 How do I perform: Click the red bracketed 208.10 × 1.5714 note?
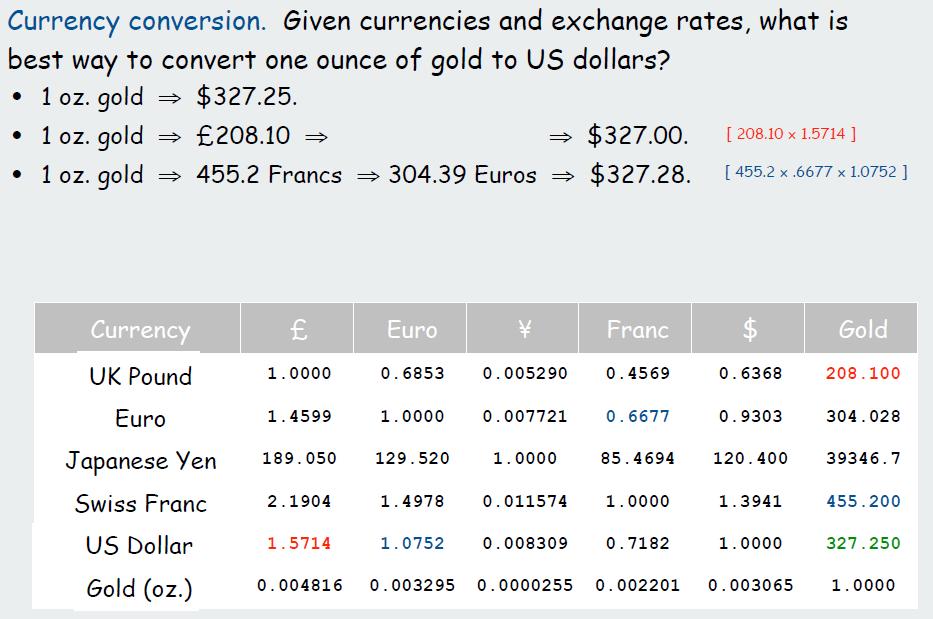[791, 134]
